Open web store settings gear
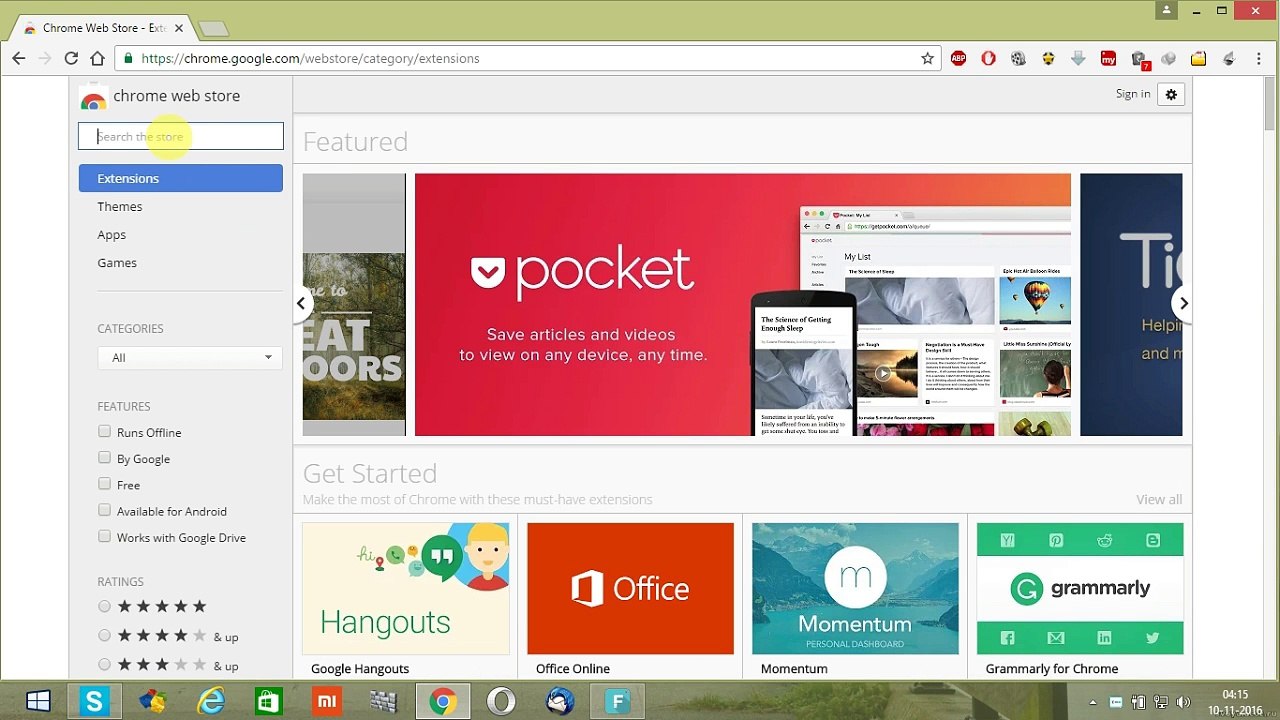This screenshot has height=720, width=1280. (1171, 95)
